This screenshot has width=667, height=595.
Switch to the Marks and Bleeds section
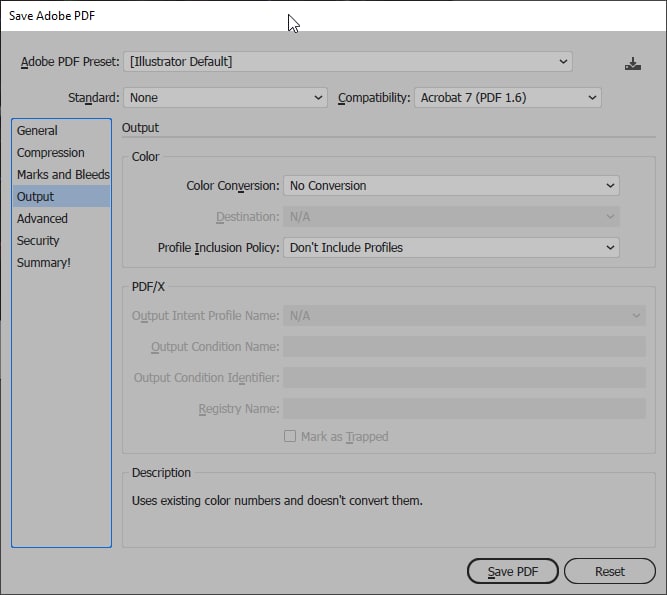coord(61,175)
